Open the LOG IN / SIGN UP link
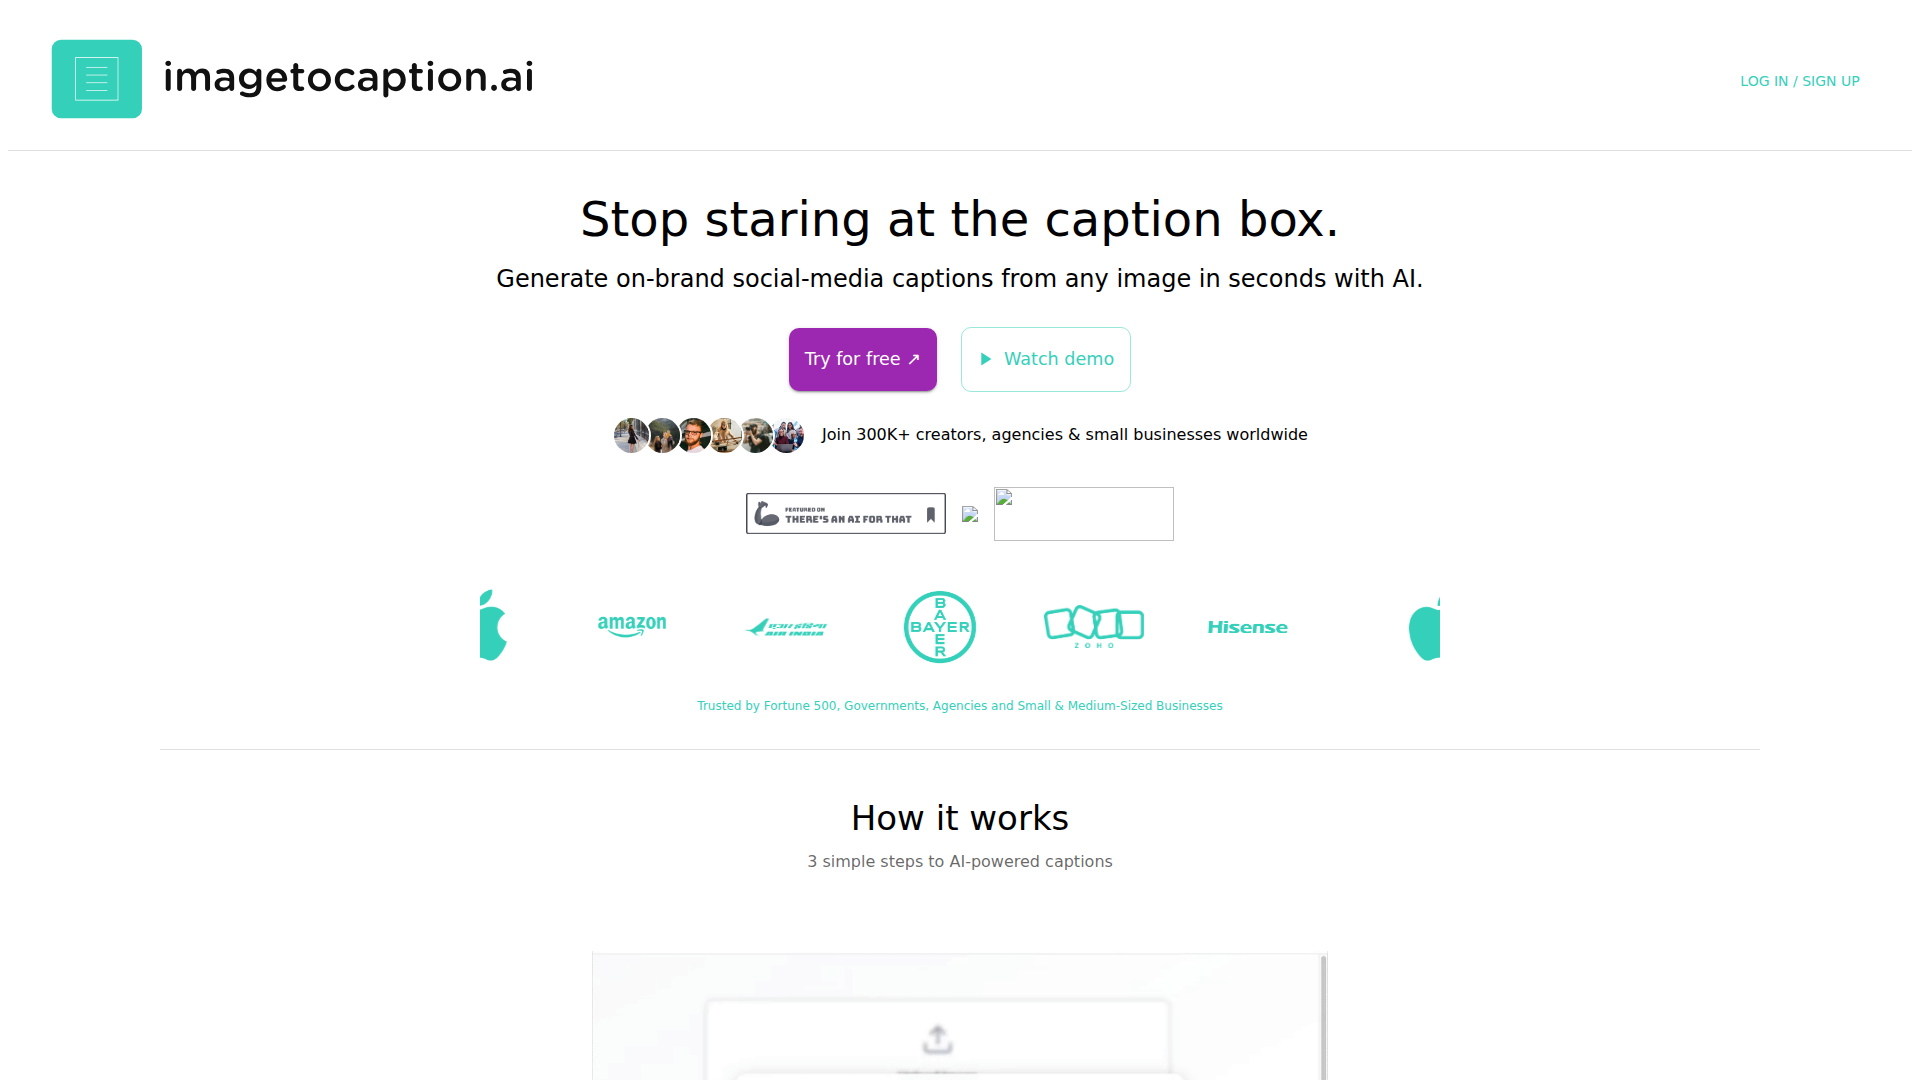The width and height of the screenshot is (1920, 1080). [x=1800, y=81]
